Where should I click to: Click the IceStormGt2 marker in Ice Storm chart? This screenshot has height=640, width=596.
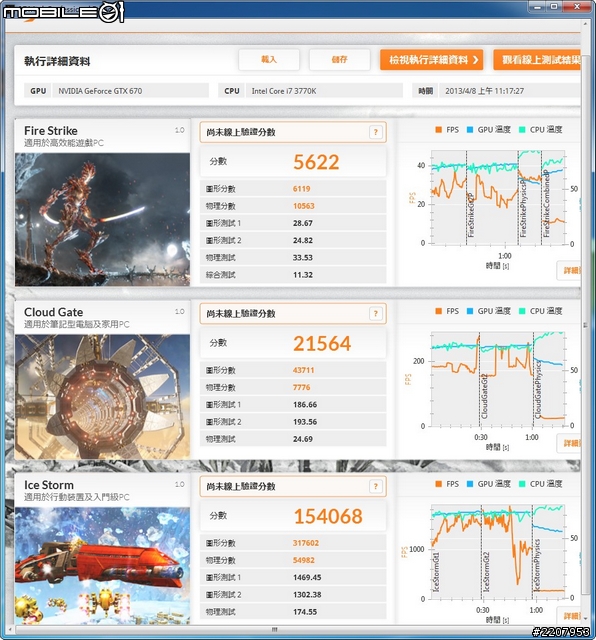coord(486,571)
